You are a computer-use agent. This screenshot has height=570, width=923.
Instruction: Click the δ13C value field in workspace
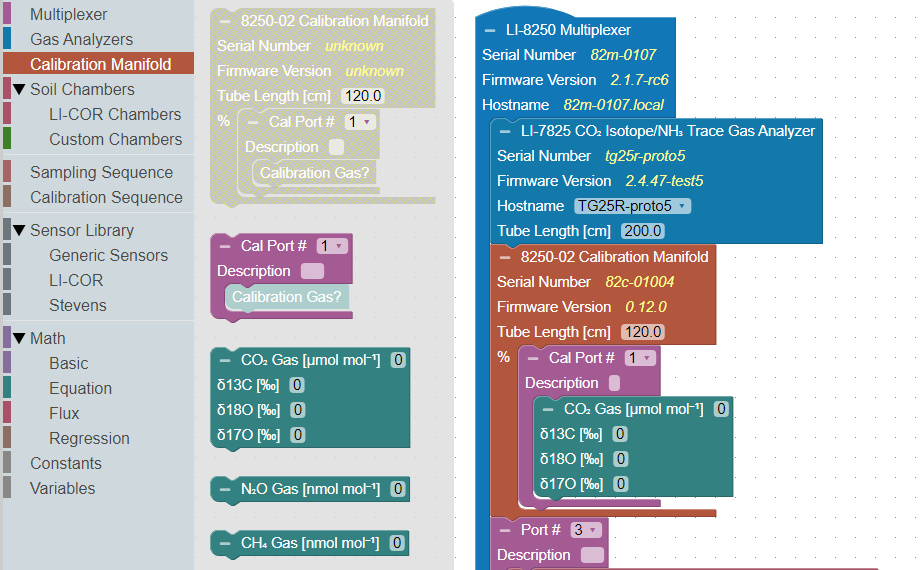620,434
